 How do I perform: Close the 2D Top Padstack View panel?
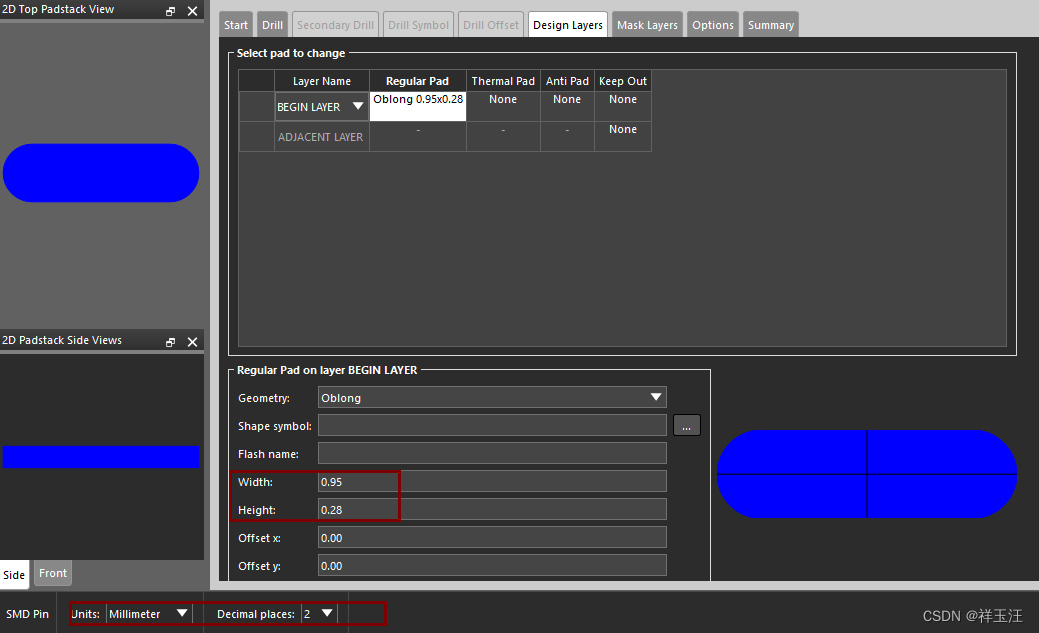point(192,11)
